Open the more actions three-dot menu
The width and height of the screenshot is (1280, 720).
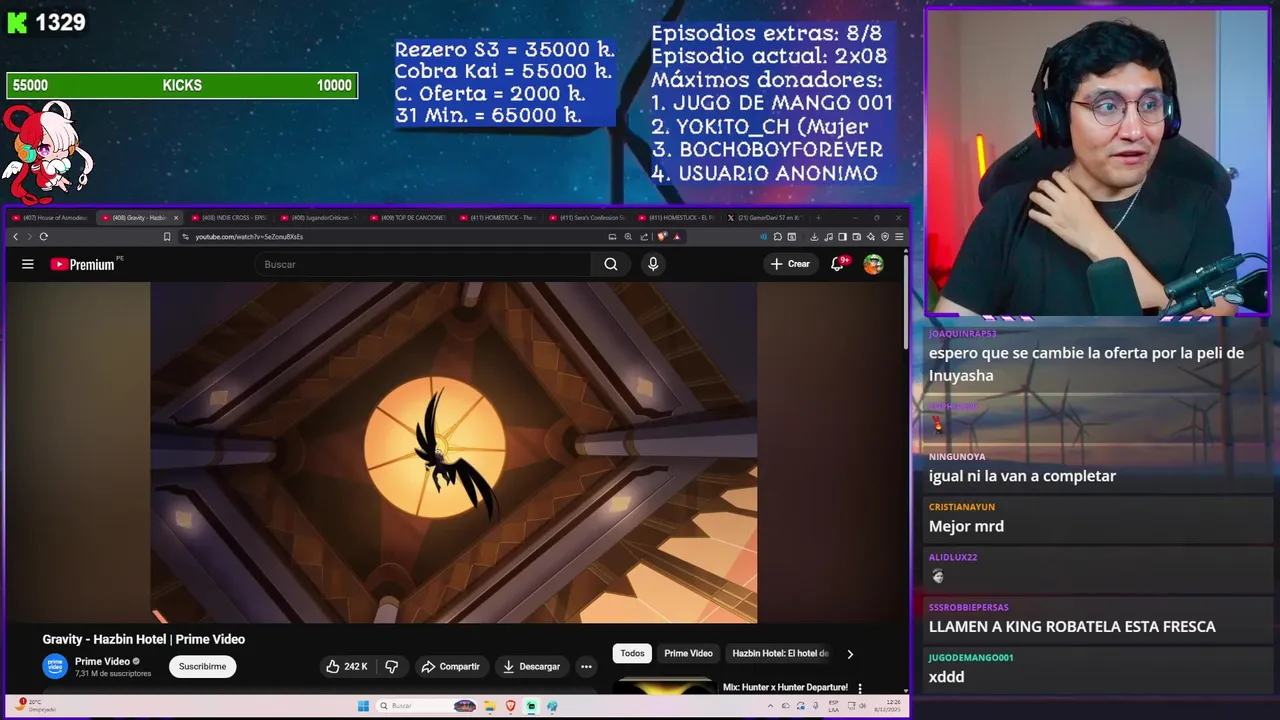[586, 666]
